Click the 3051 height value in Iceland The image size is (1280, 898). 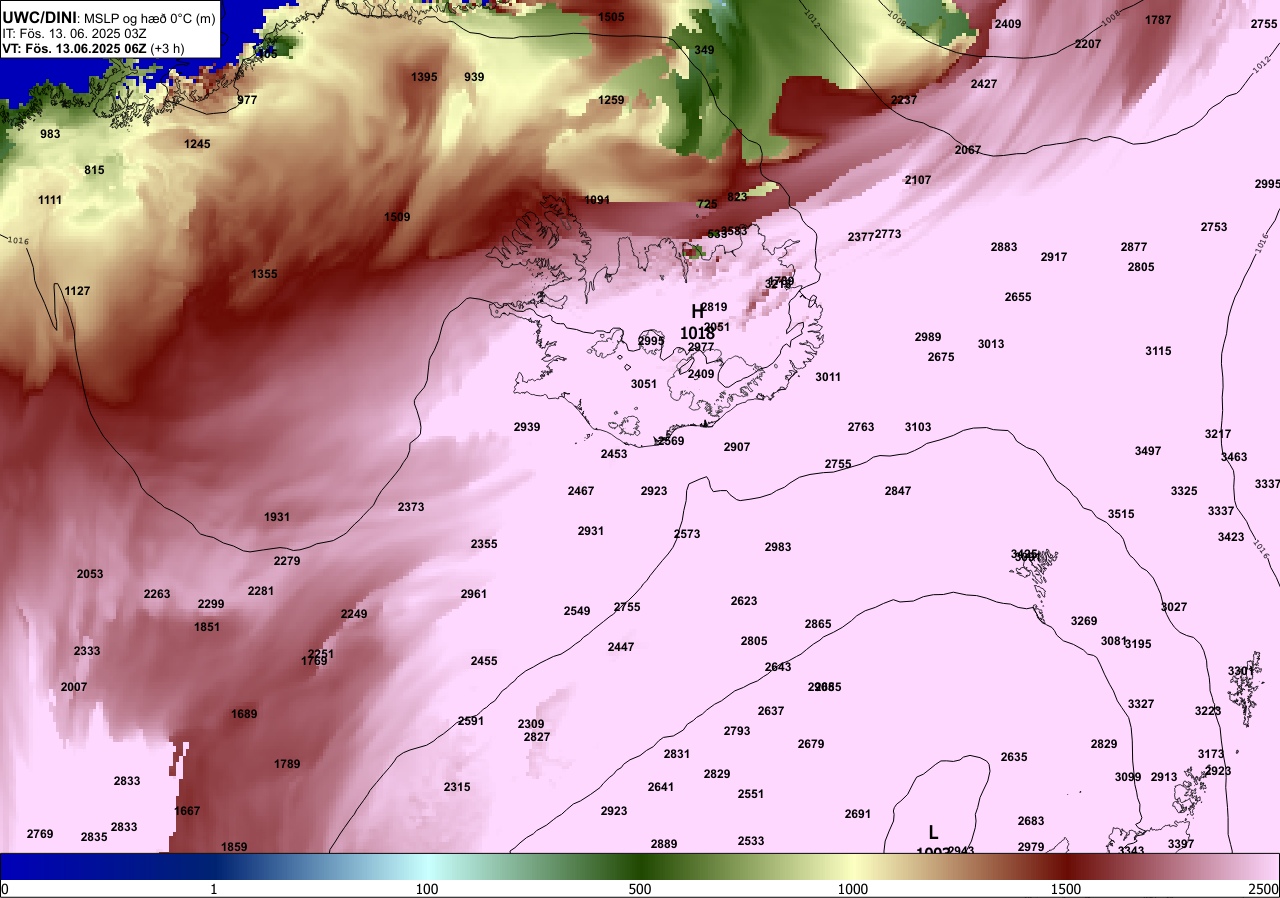[x=644, y=384]
